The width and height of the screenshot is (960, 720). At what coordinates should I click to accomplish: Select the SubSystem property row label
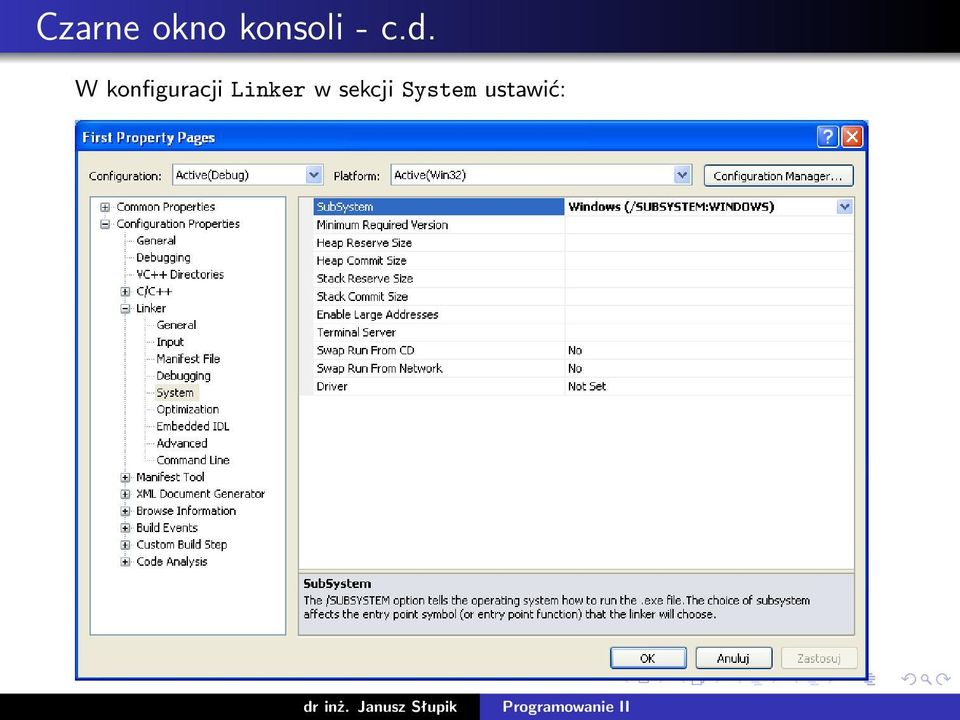point(438,207)
